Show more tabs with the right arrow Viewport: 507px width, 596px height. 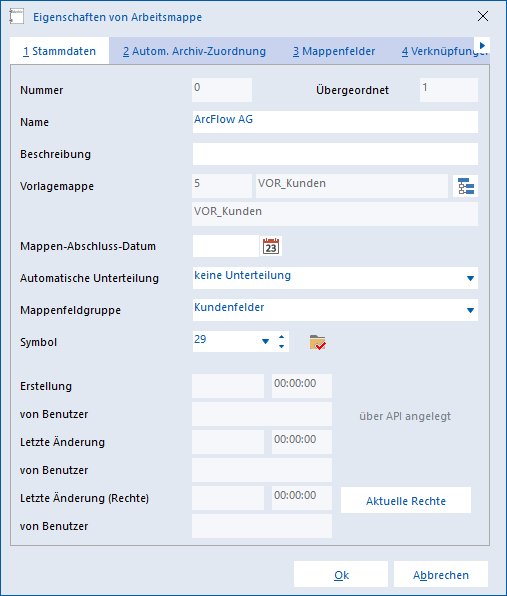482,46
